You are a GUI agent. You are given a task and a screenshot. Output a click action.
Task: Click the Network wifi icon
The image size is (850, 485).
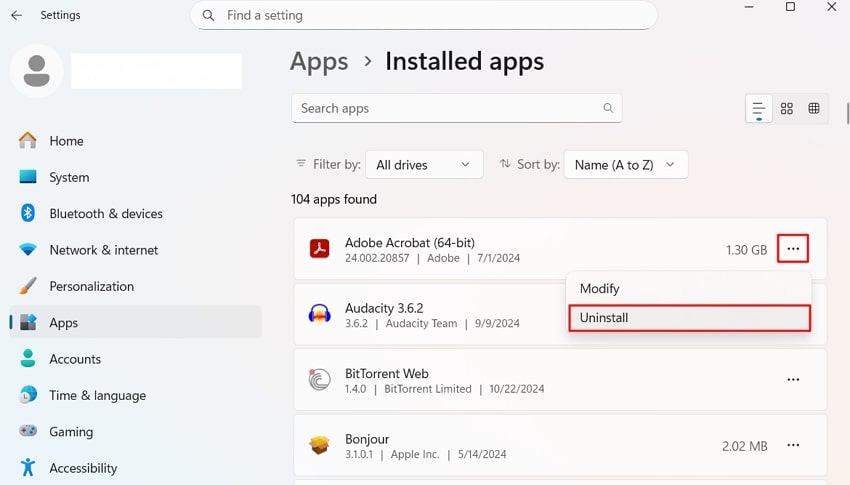click(28, 249)
